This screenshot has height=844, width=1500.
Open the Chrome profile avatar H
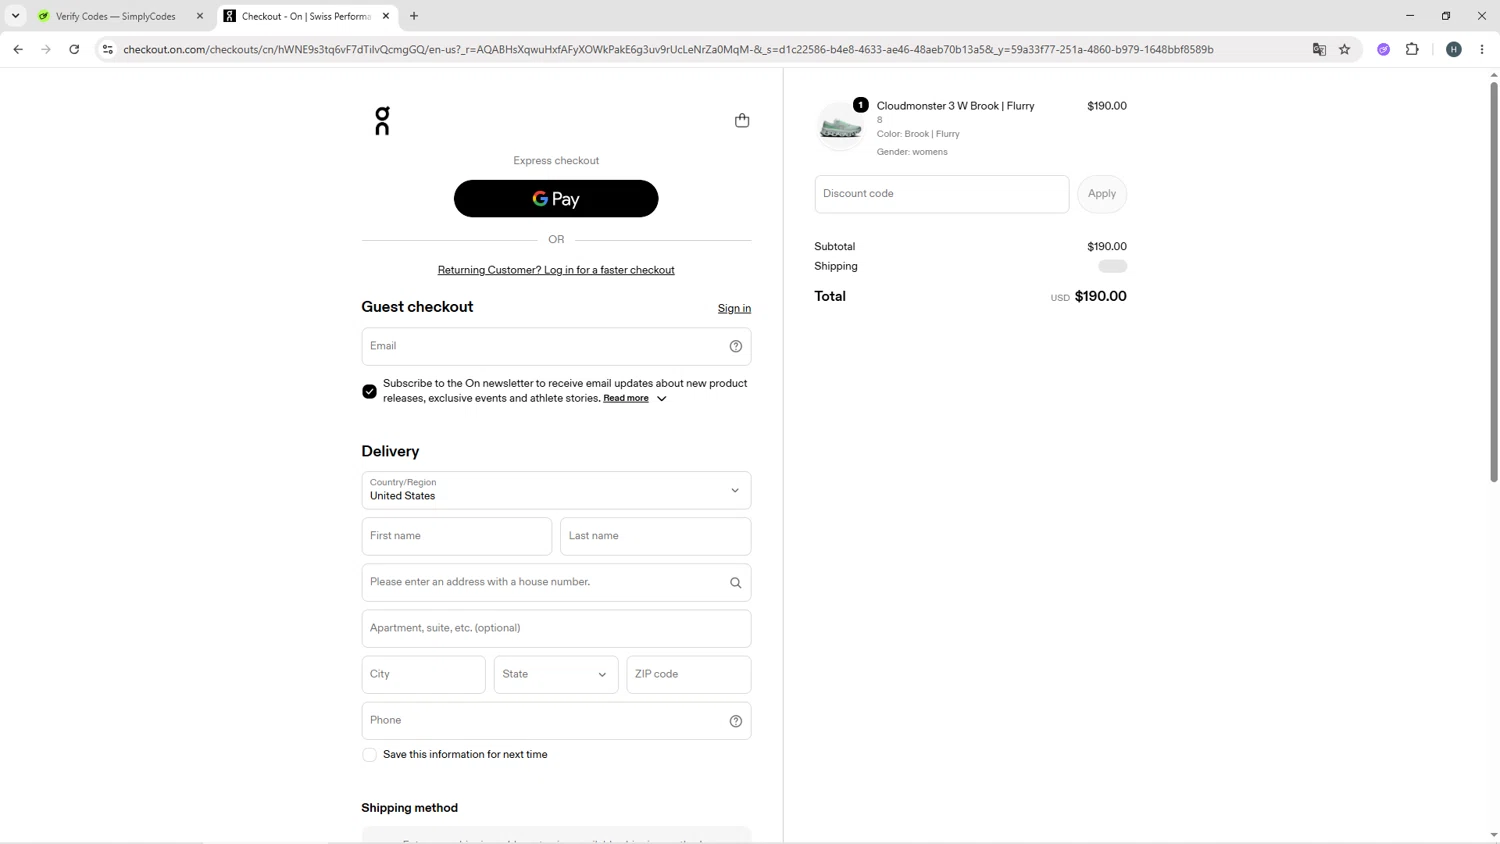(1454, 49)
